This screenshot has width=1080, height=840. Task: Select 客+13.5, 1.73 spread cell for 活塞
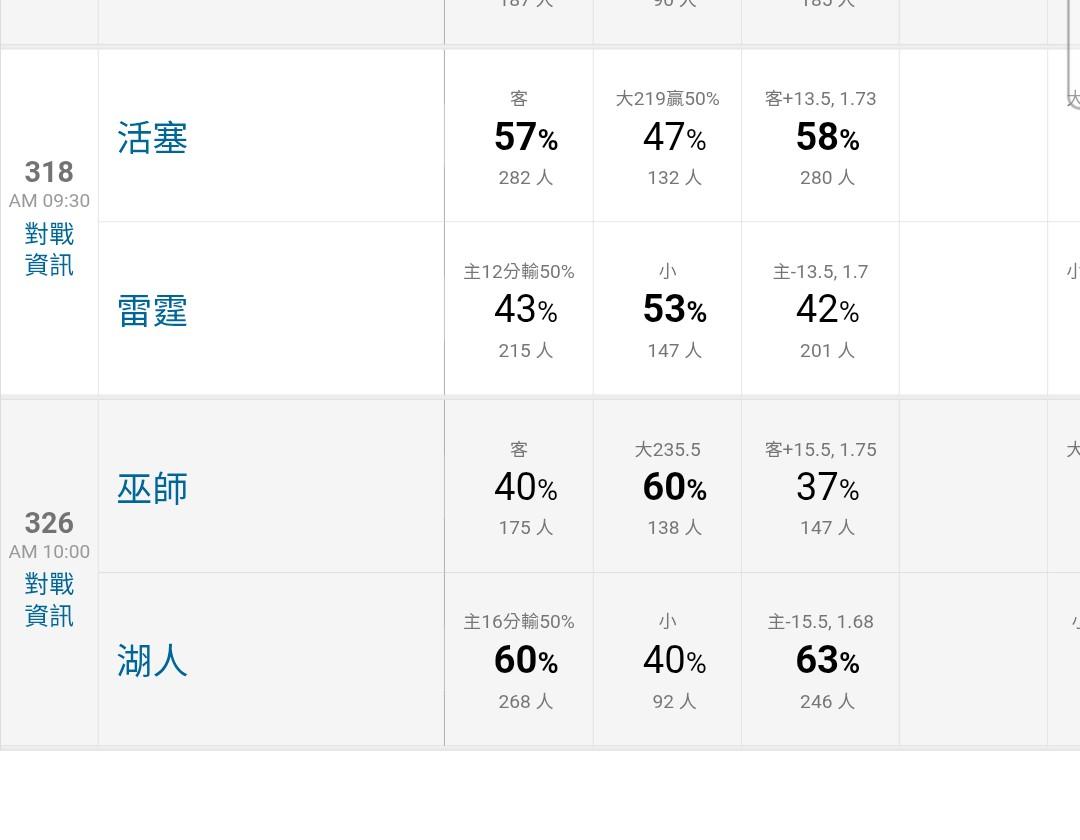point(820,137)
